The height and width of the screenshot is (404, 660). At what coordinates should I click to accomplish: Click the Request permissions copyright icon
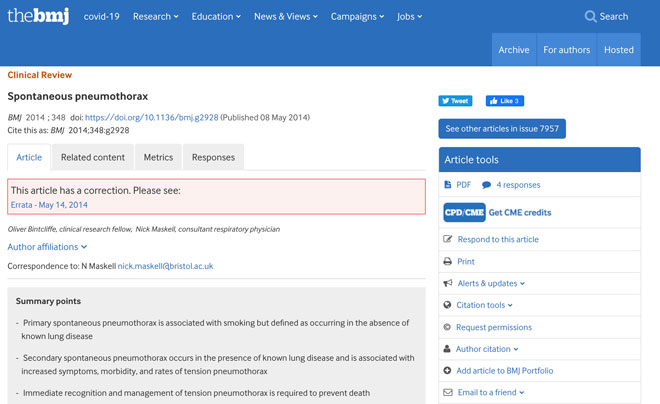coord(447,327)
